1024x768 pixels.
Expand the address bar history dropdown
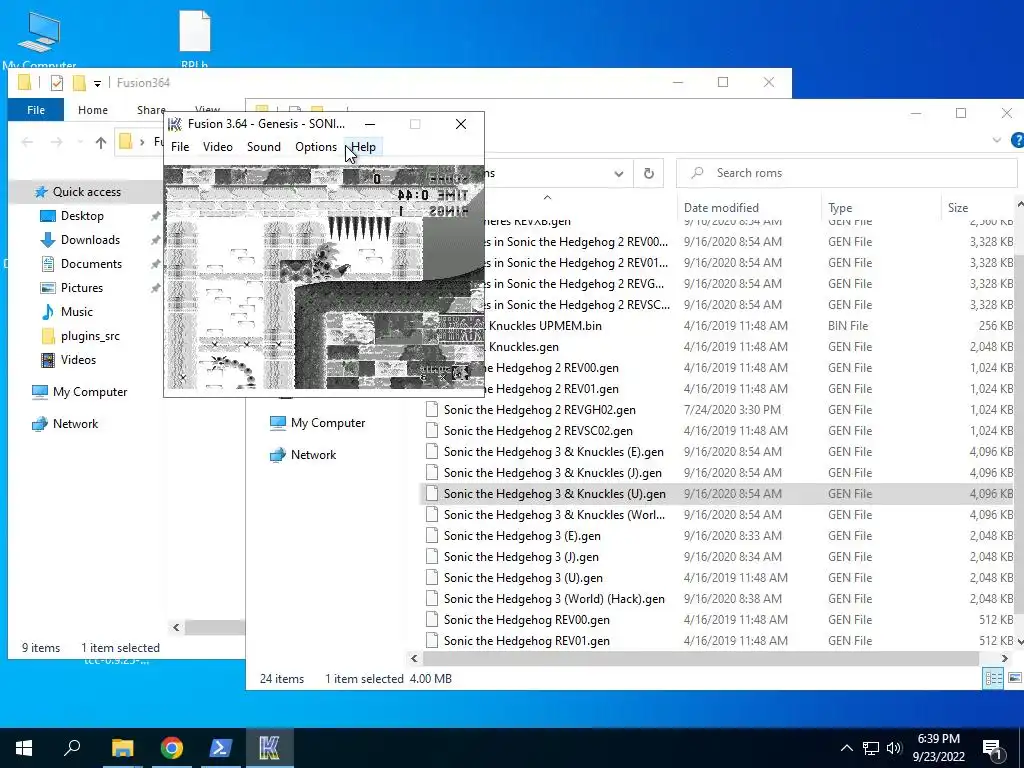pyautogui.click(x=618, y=174)
